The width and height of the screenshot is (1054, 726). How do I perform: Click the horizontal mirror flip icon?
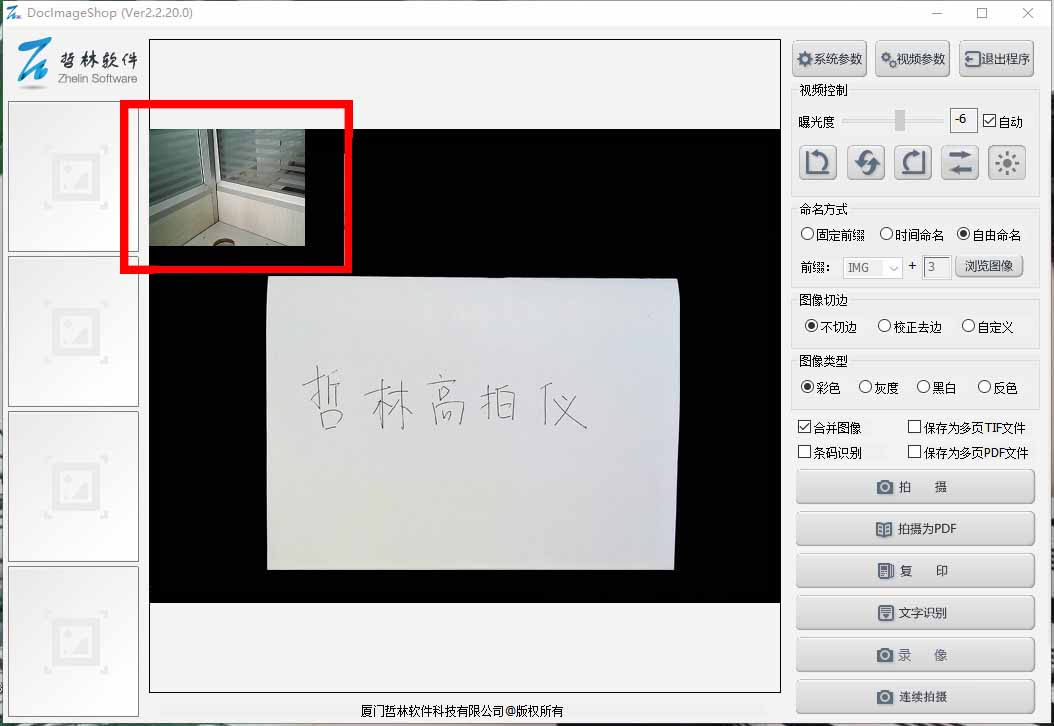(960, 162)
